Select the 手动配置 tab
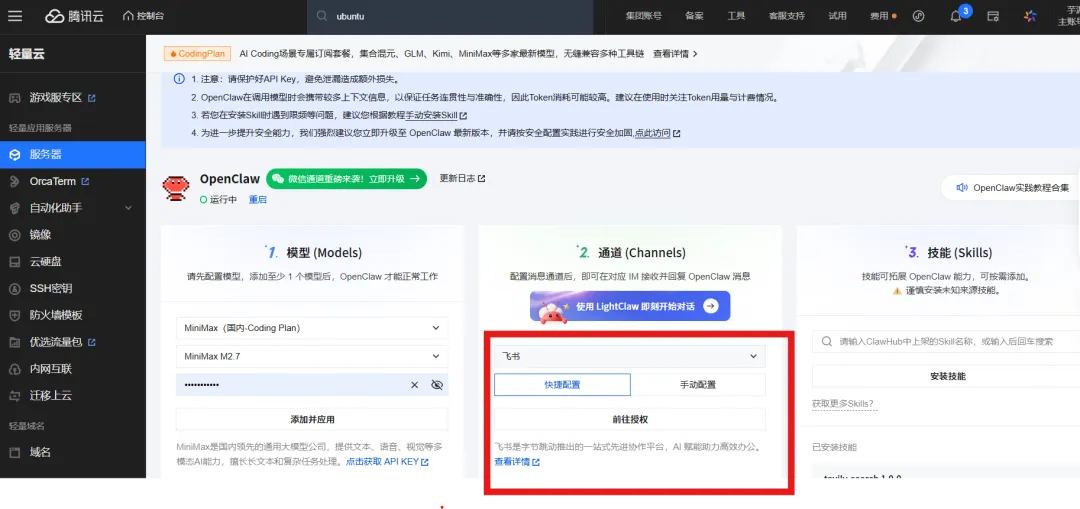The height and width of the screenshot is (509, 1080). tap(698, 384)
